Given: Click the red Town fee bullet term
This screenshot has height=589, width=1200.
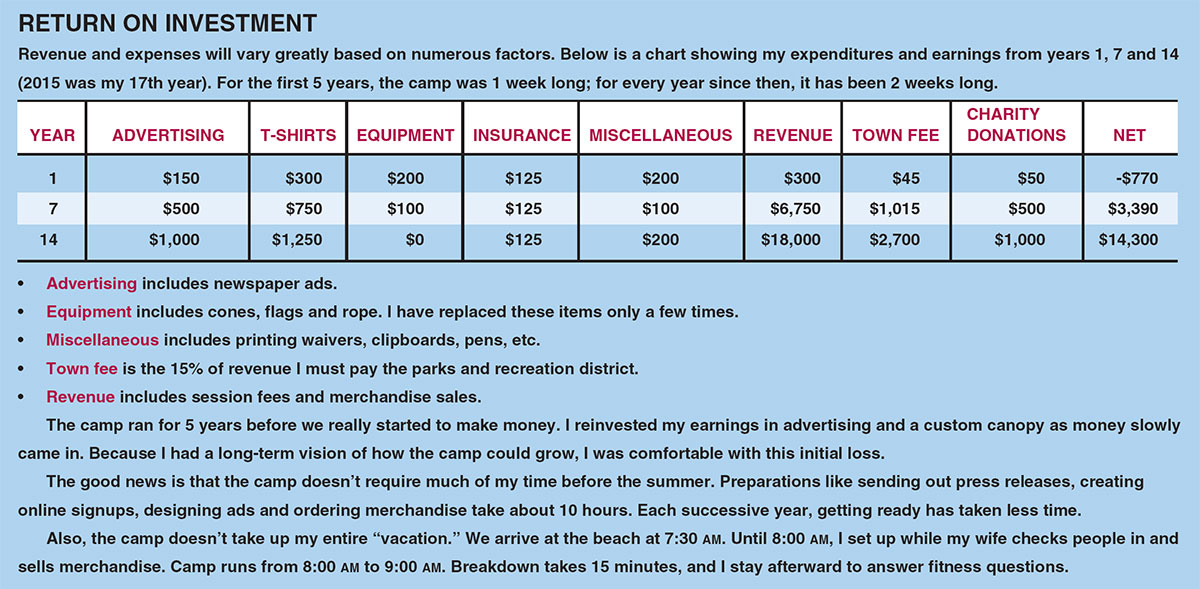Looking at the screenshot, I should pyautogui.click(x=82, y=368).
